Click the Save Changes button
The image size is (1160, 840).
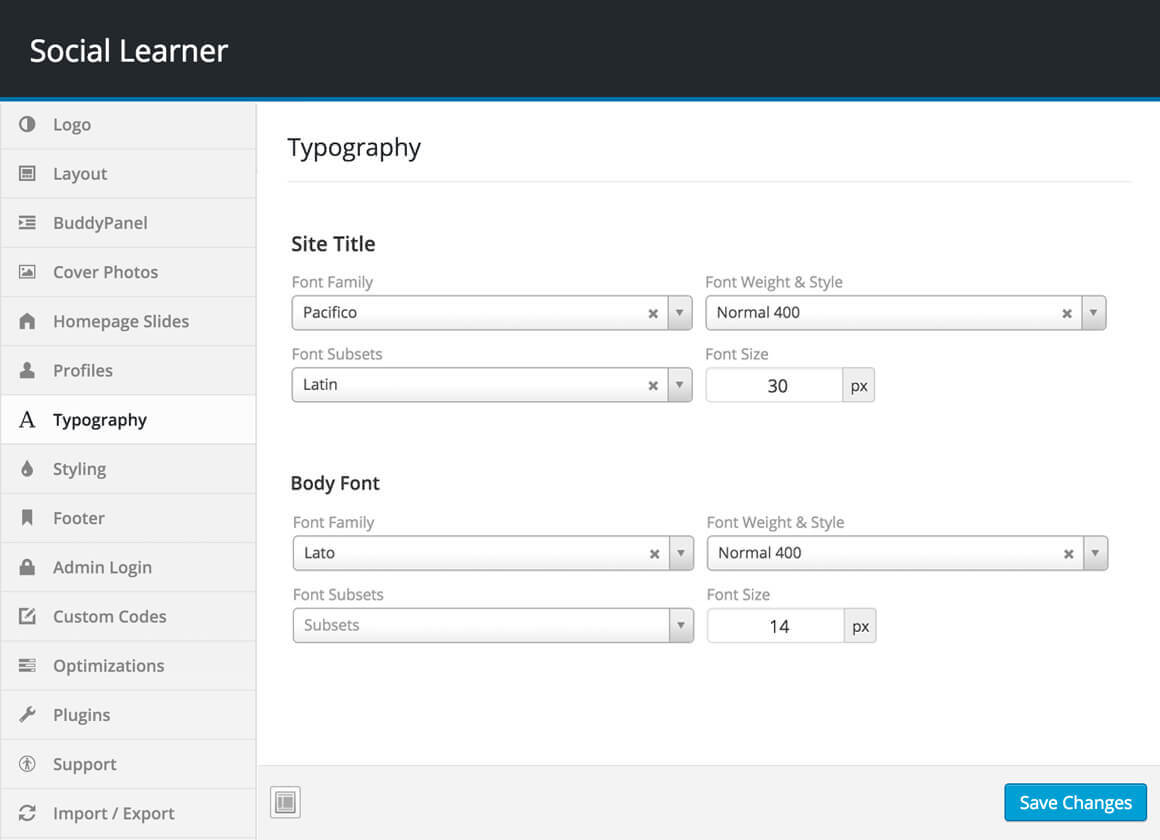pyautogui.click(x=1075, y=803)
